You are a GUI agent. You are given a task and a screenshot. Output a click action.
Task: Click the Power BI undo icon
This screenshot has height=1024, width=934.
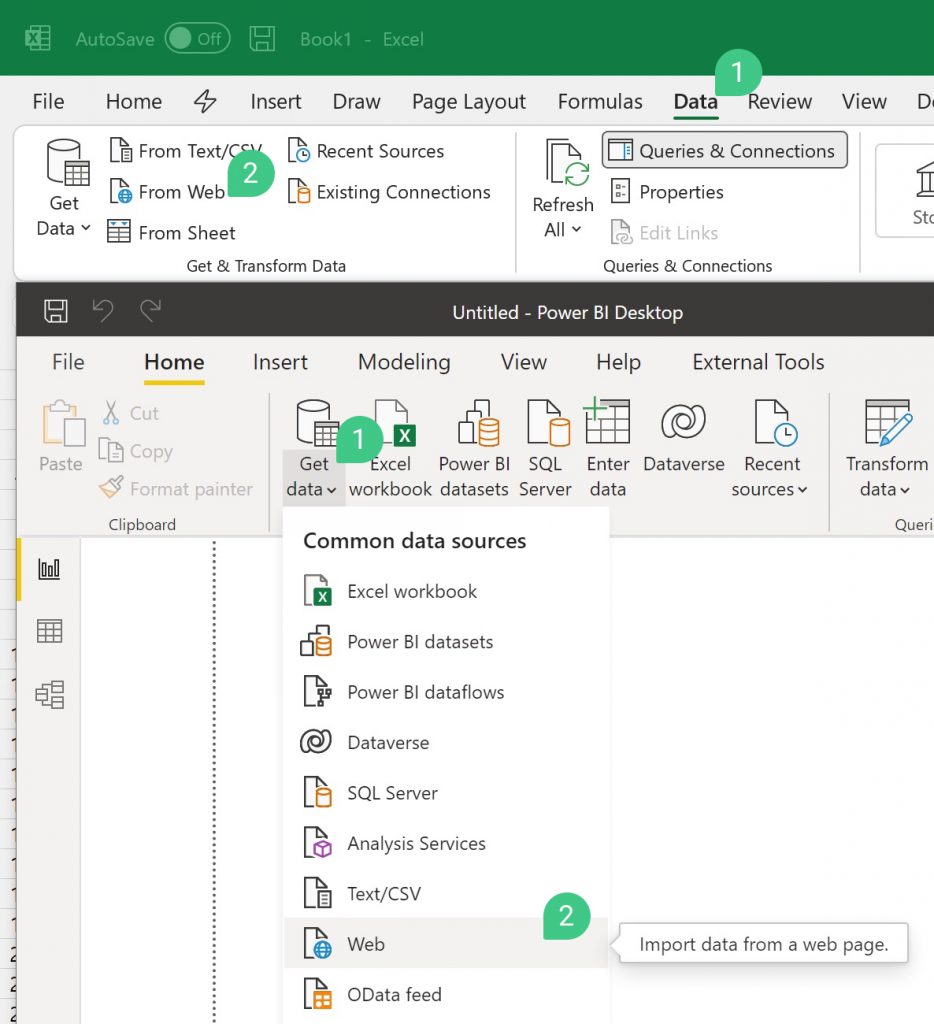(x=103, y=312)
